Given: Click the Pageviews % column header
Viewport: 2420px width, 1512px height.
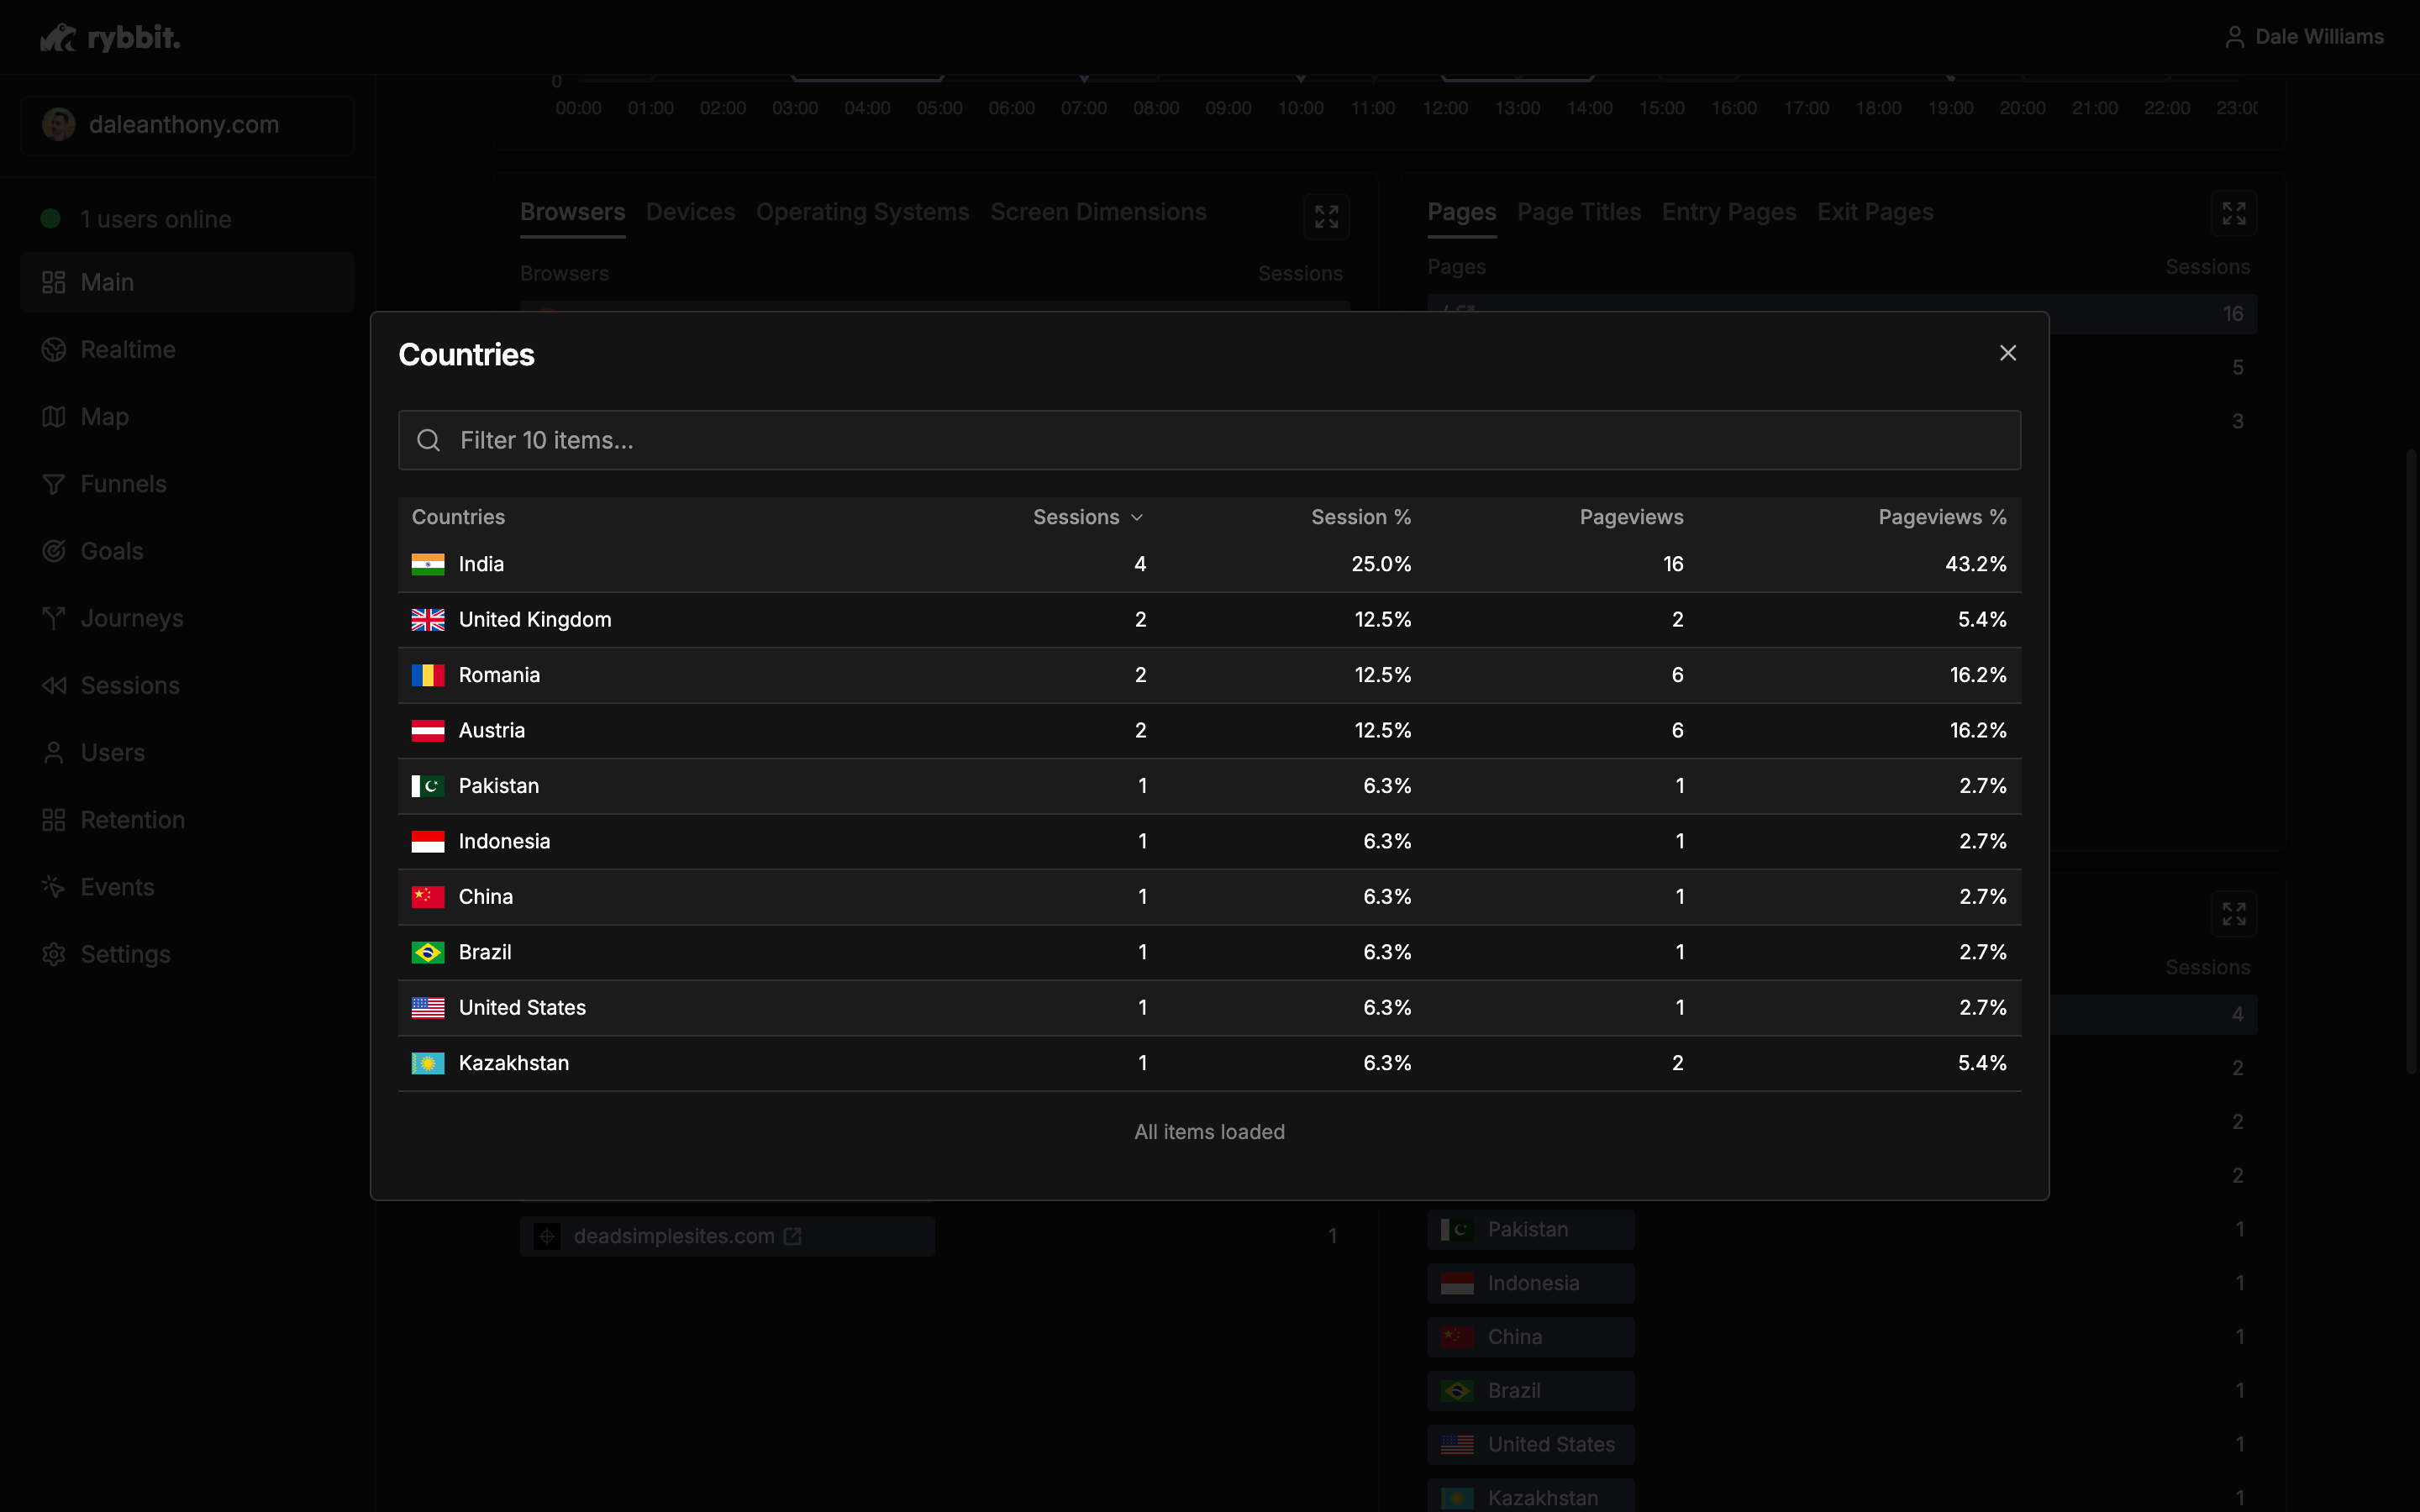Looking at the screenshot, I should coord(1941,517).
